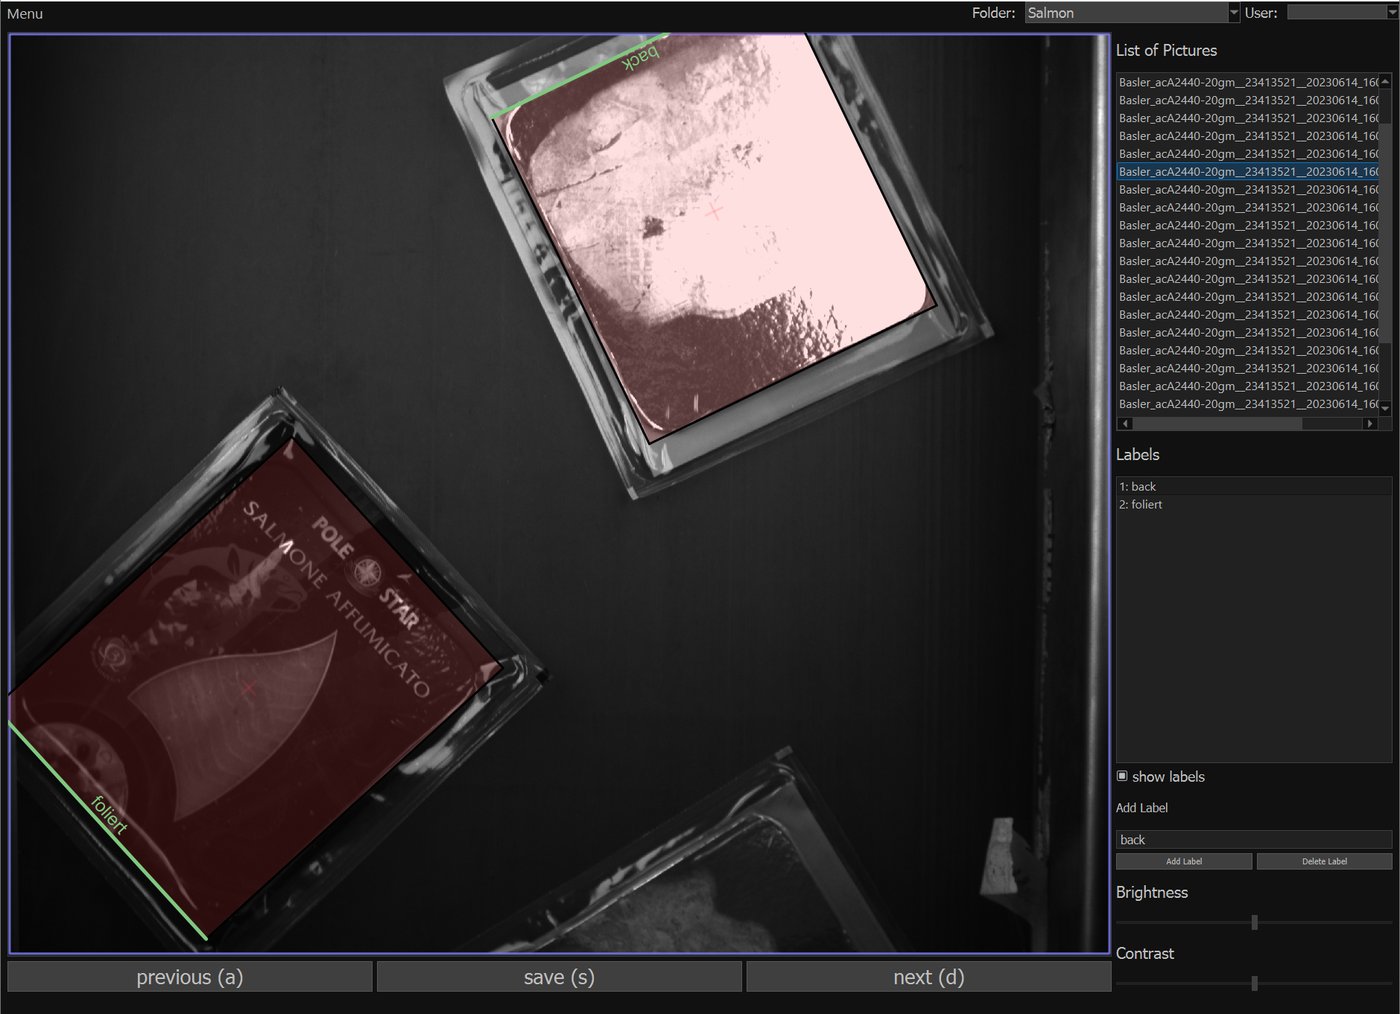The height and width of the screenshot is (1014, 1400).
Task: Click the picture list scroll-up arrow
Action: coord(1385,81)
